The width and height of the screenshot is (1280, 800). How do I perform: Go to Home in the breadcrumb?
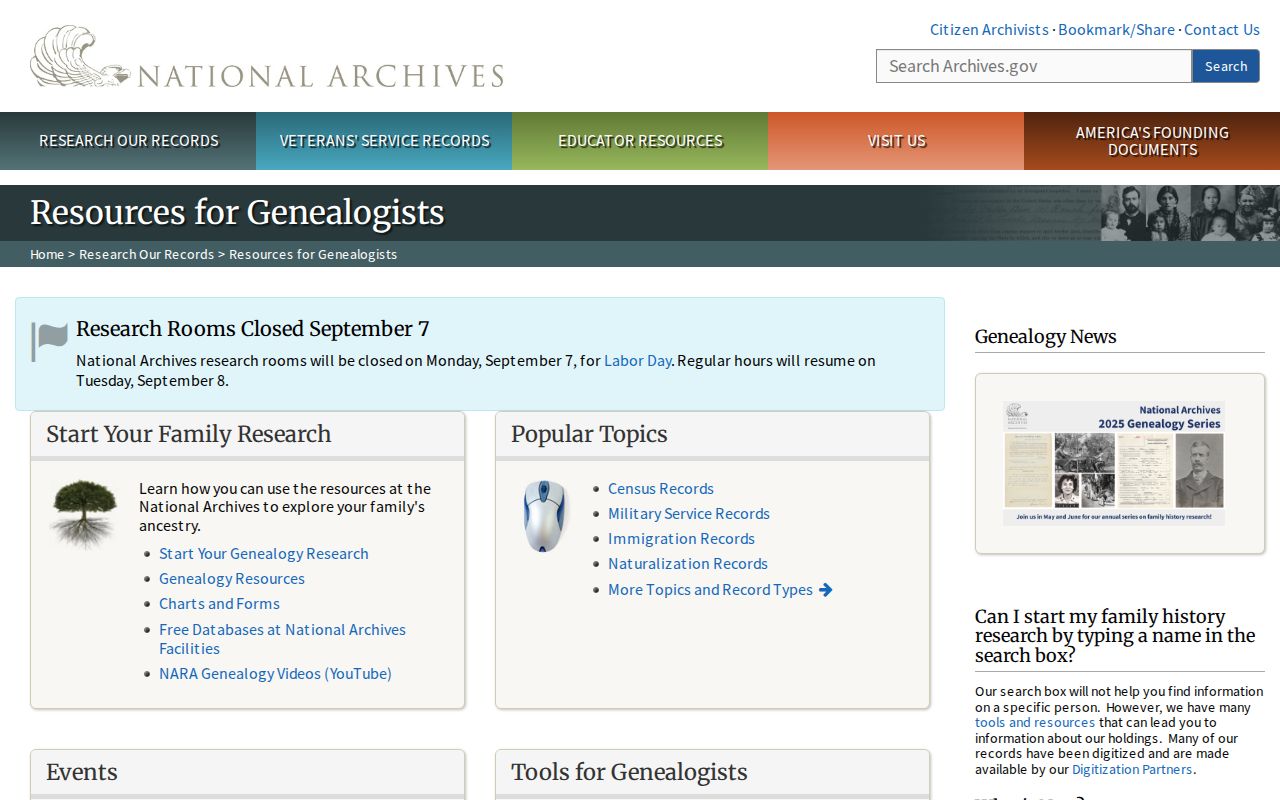point(47,254)
